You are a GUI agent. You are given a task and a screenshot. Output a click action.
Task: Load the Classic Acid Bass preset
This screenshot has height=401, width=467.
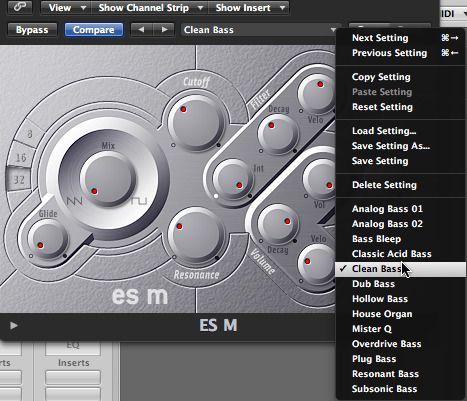click(x=400, y=254)
